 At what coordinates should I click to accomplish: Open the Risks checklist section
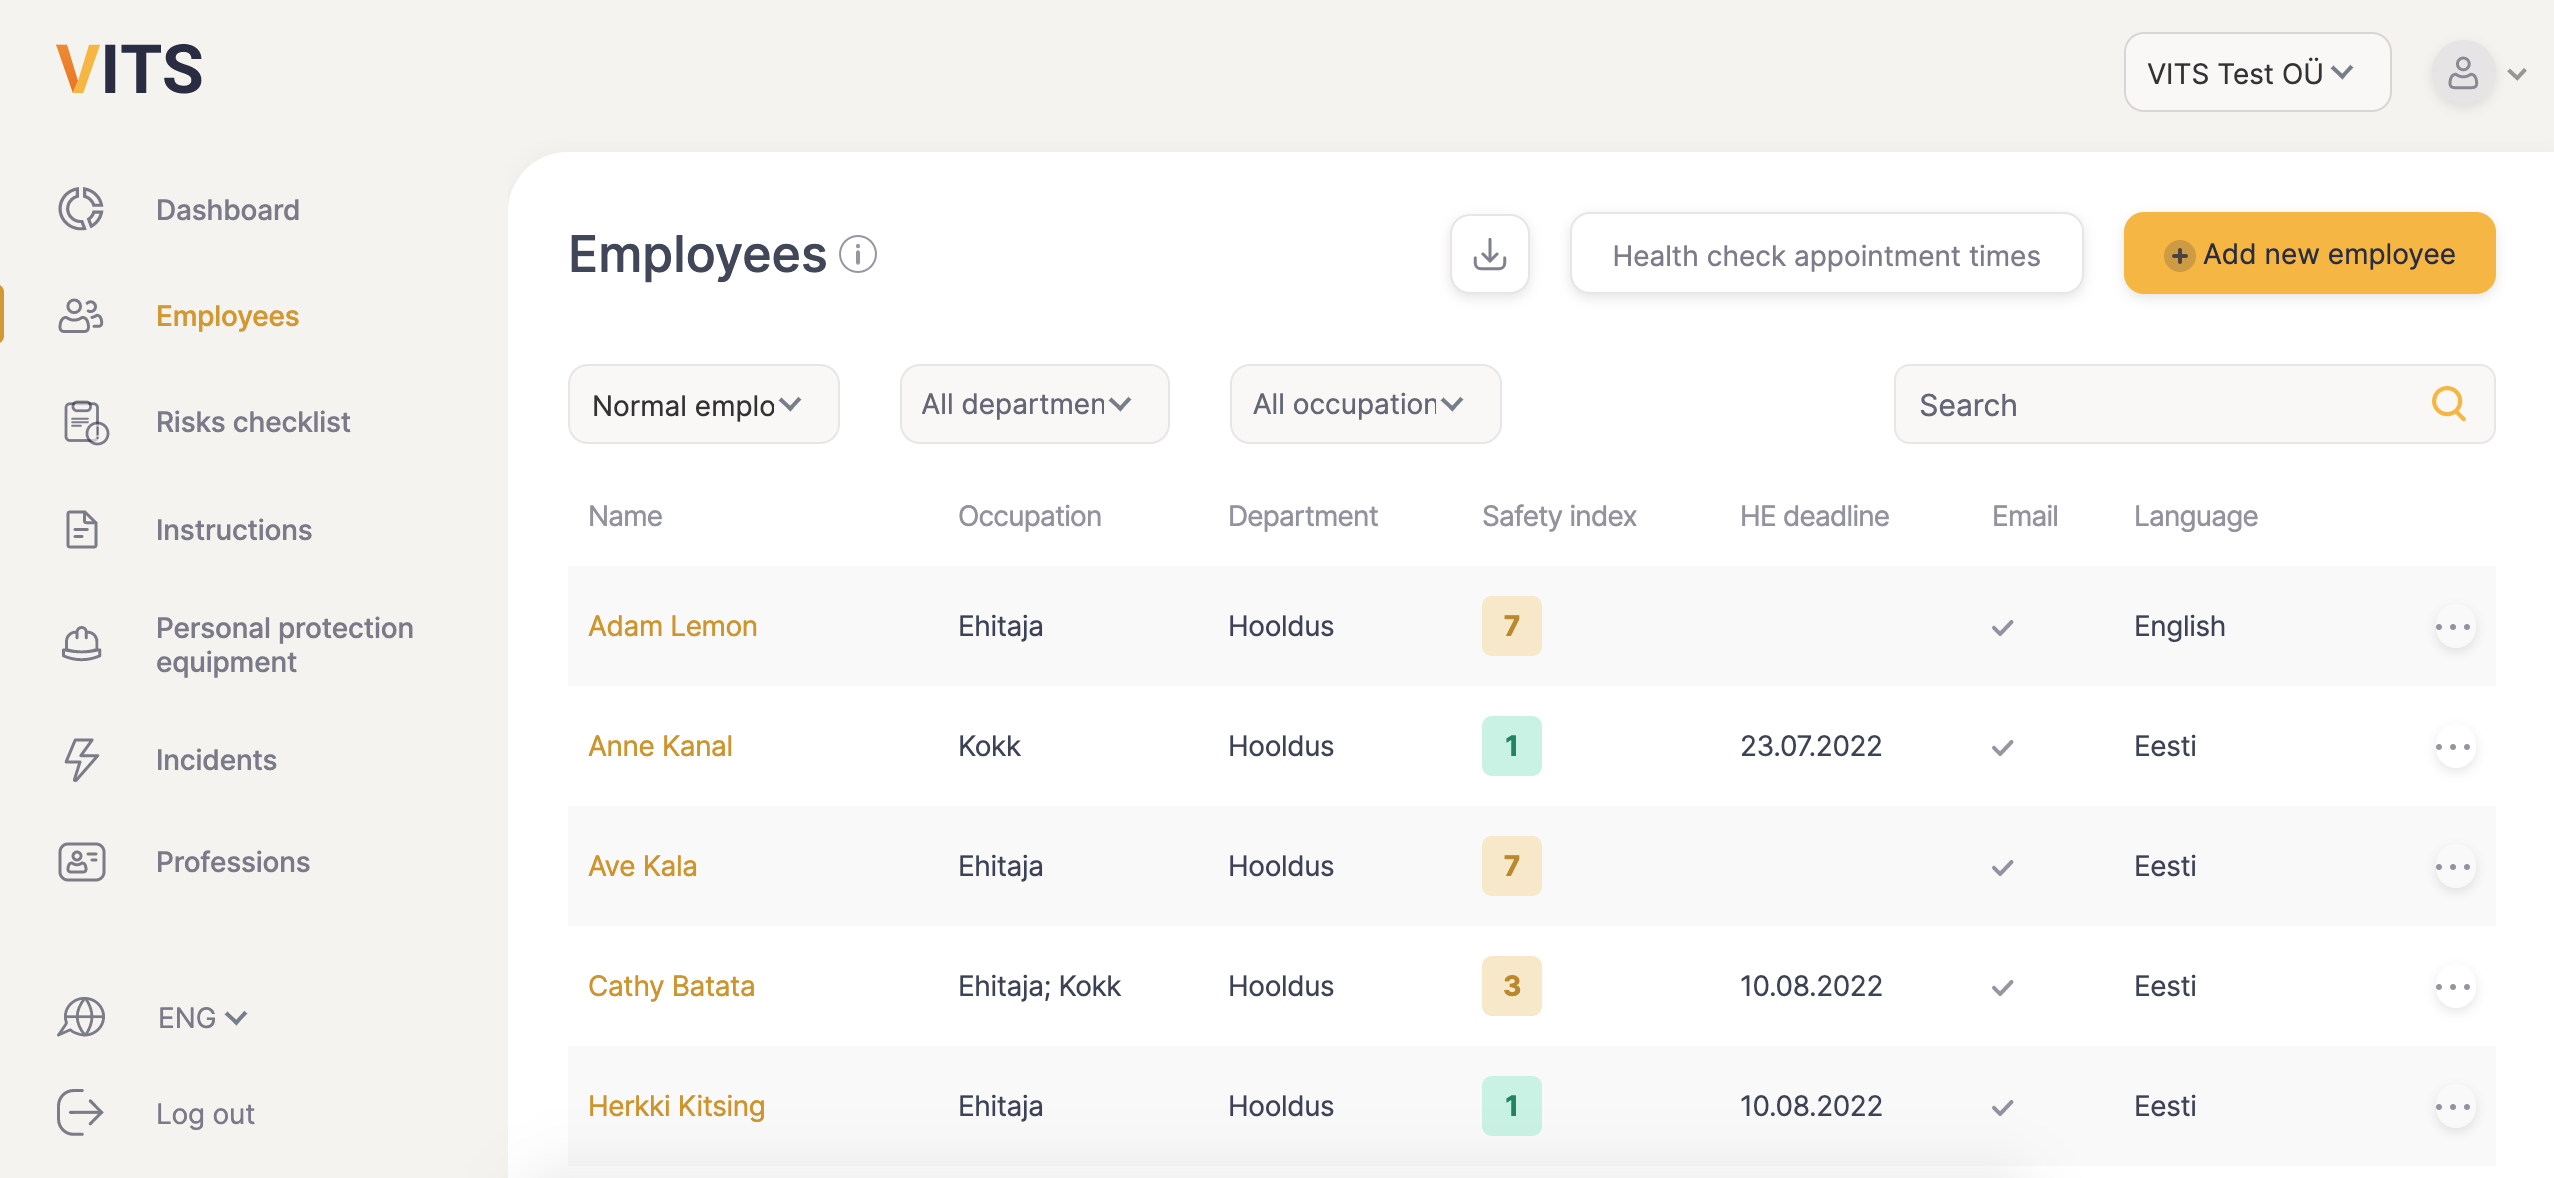[252, 421]
